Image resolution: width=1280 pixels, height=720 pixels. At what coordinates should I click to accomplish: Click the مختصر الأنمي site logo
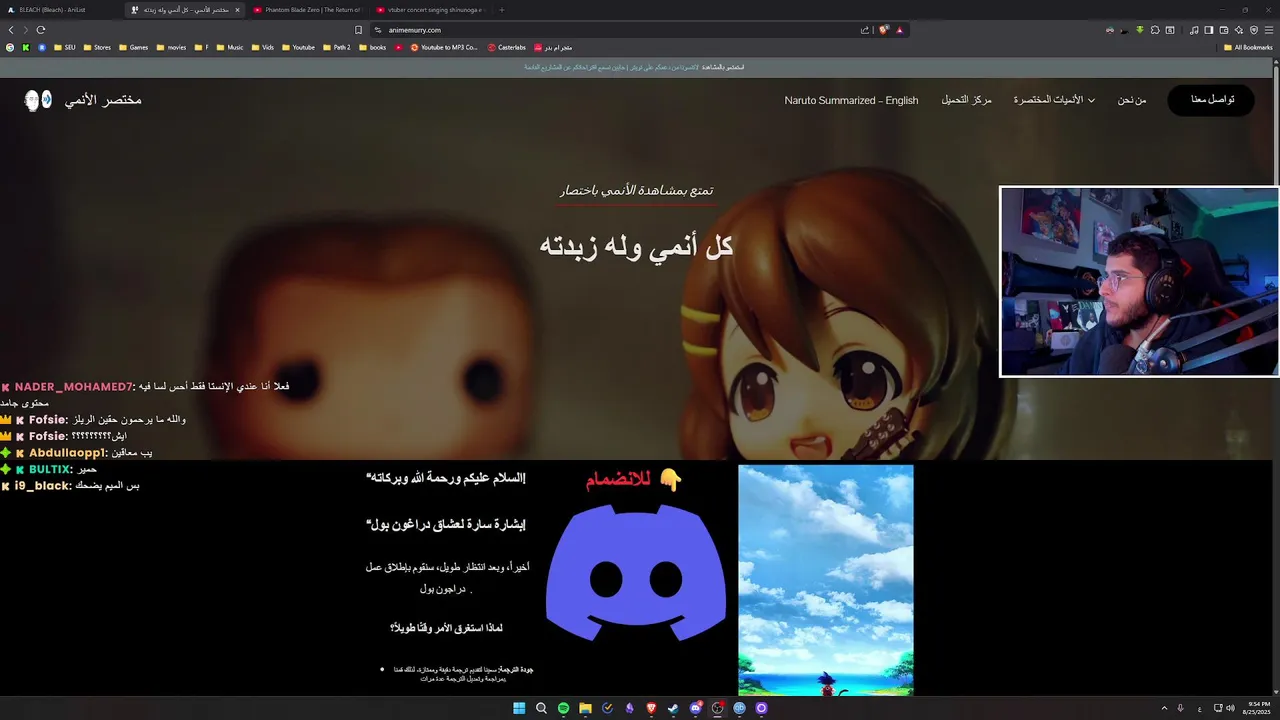click(83, 100)
